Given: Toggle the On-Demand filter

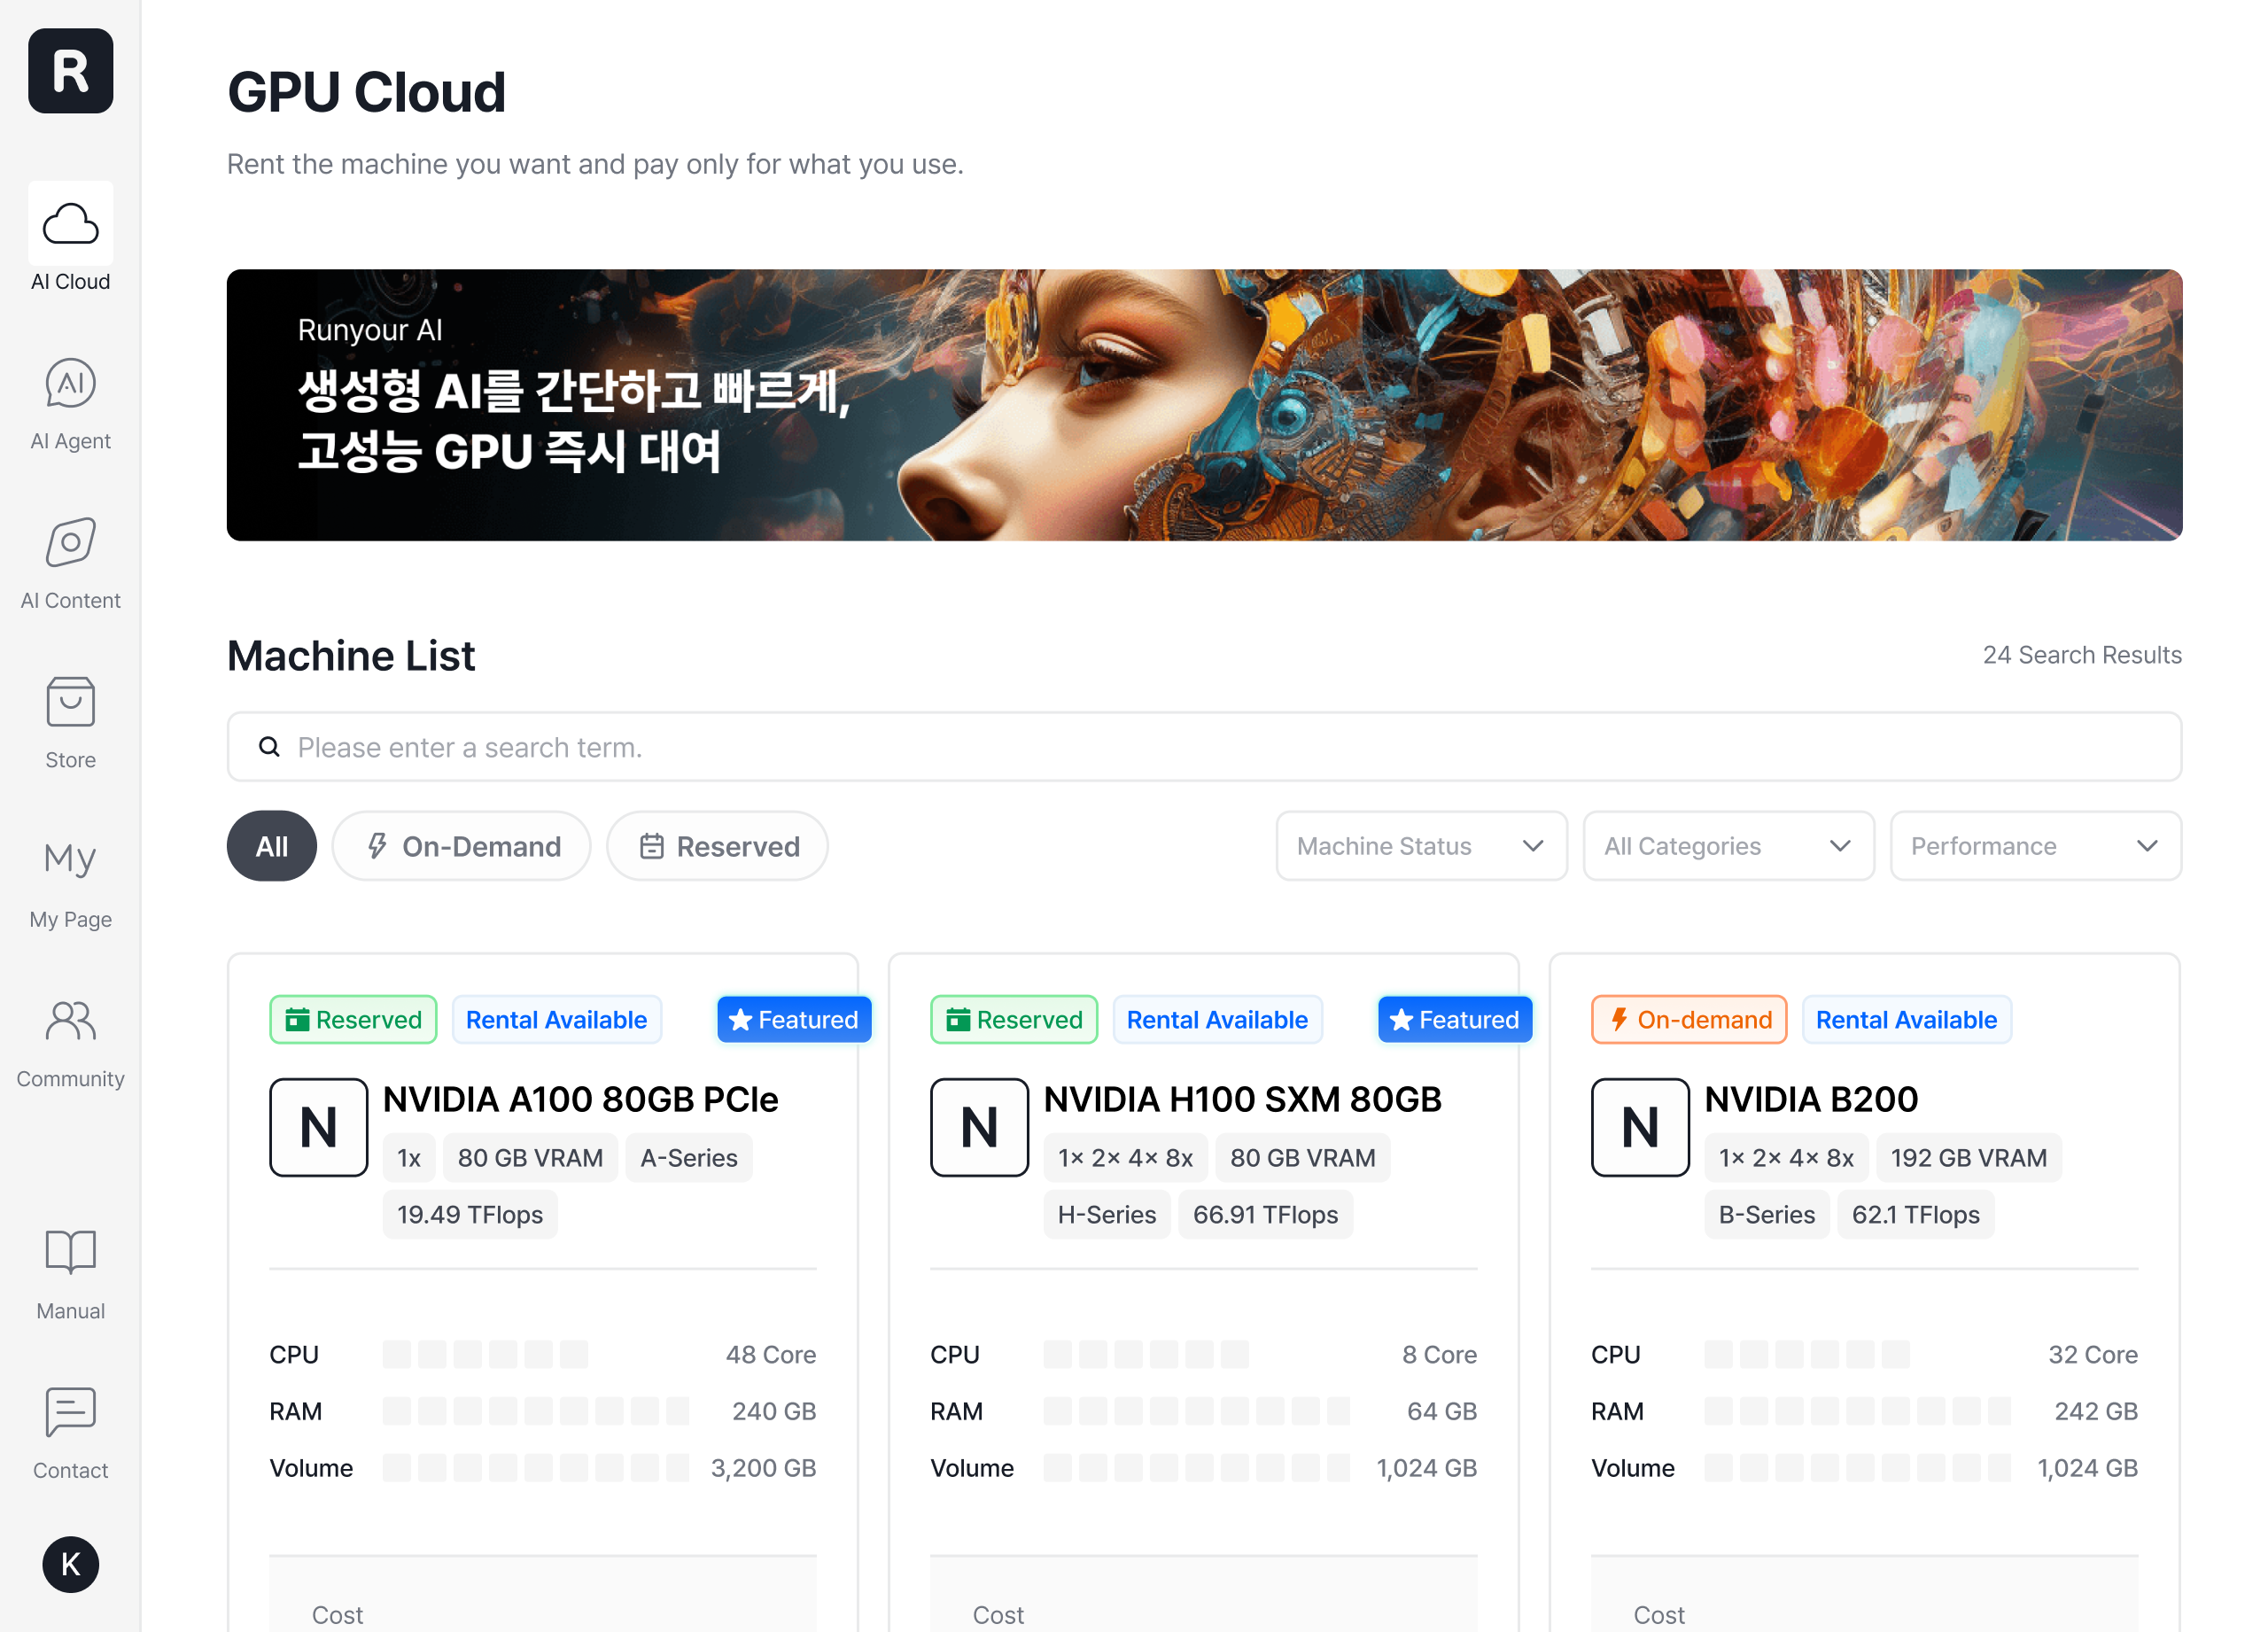Looking at the screenshot, I should pyautogui.click(x=462, y=846).
